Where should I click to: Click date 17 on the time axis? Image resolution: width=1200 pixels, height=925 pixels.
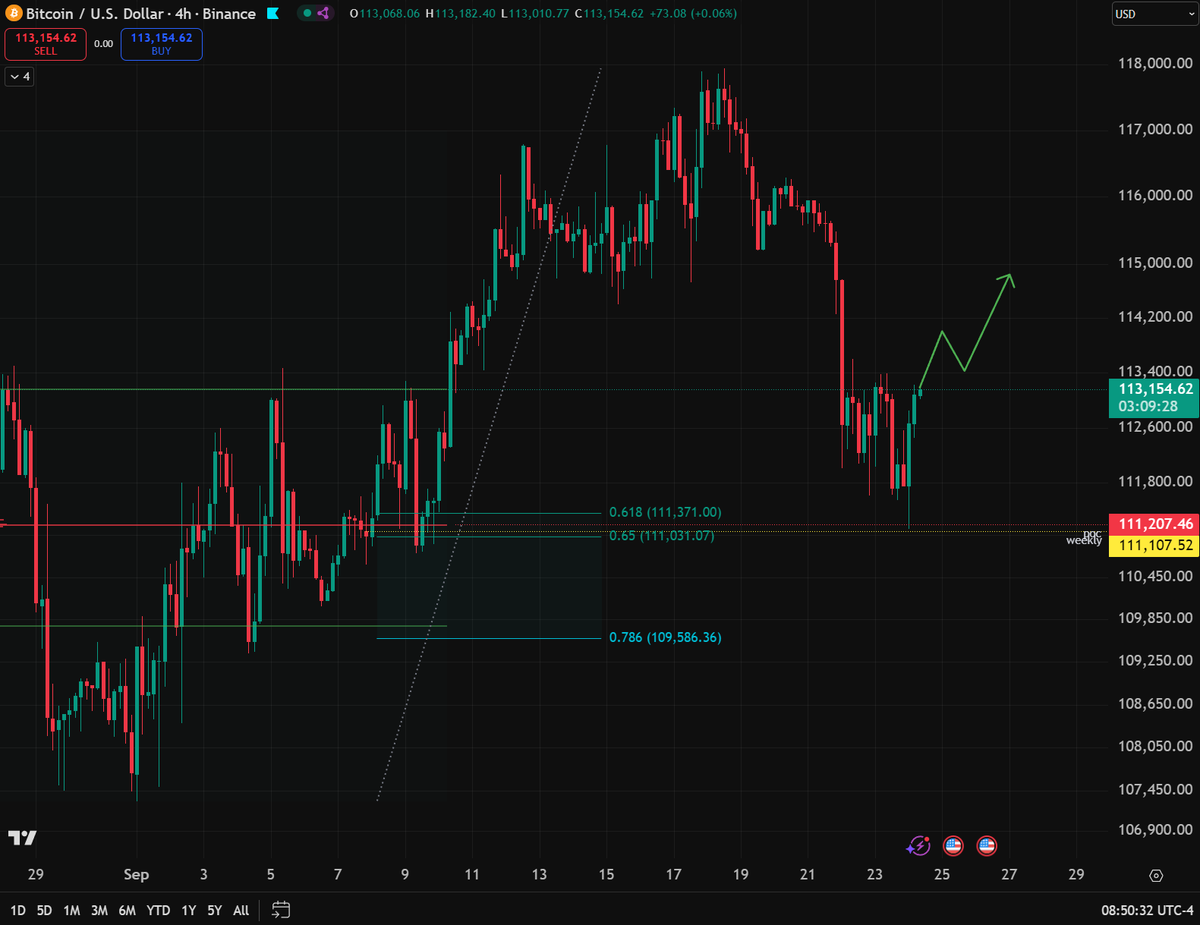tap(674, 875)
